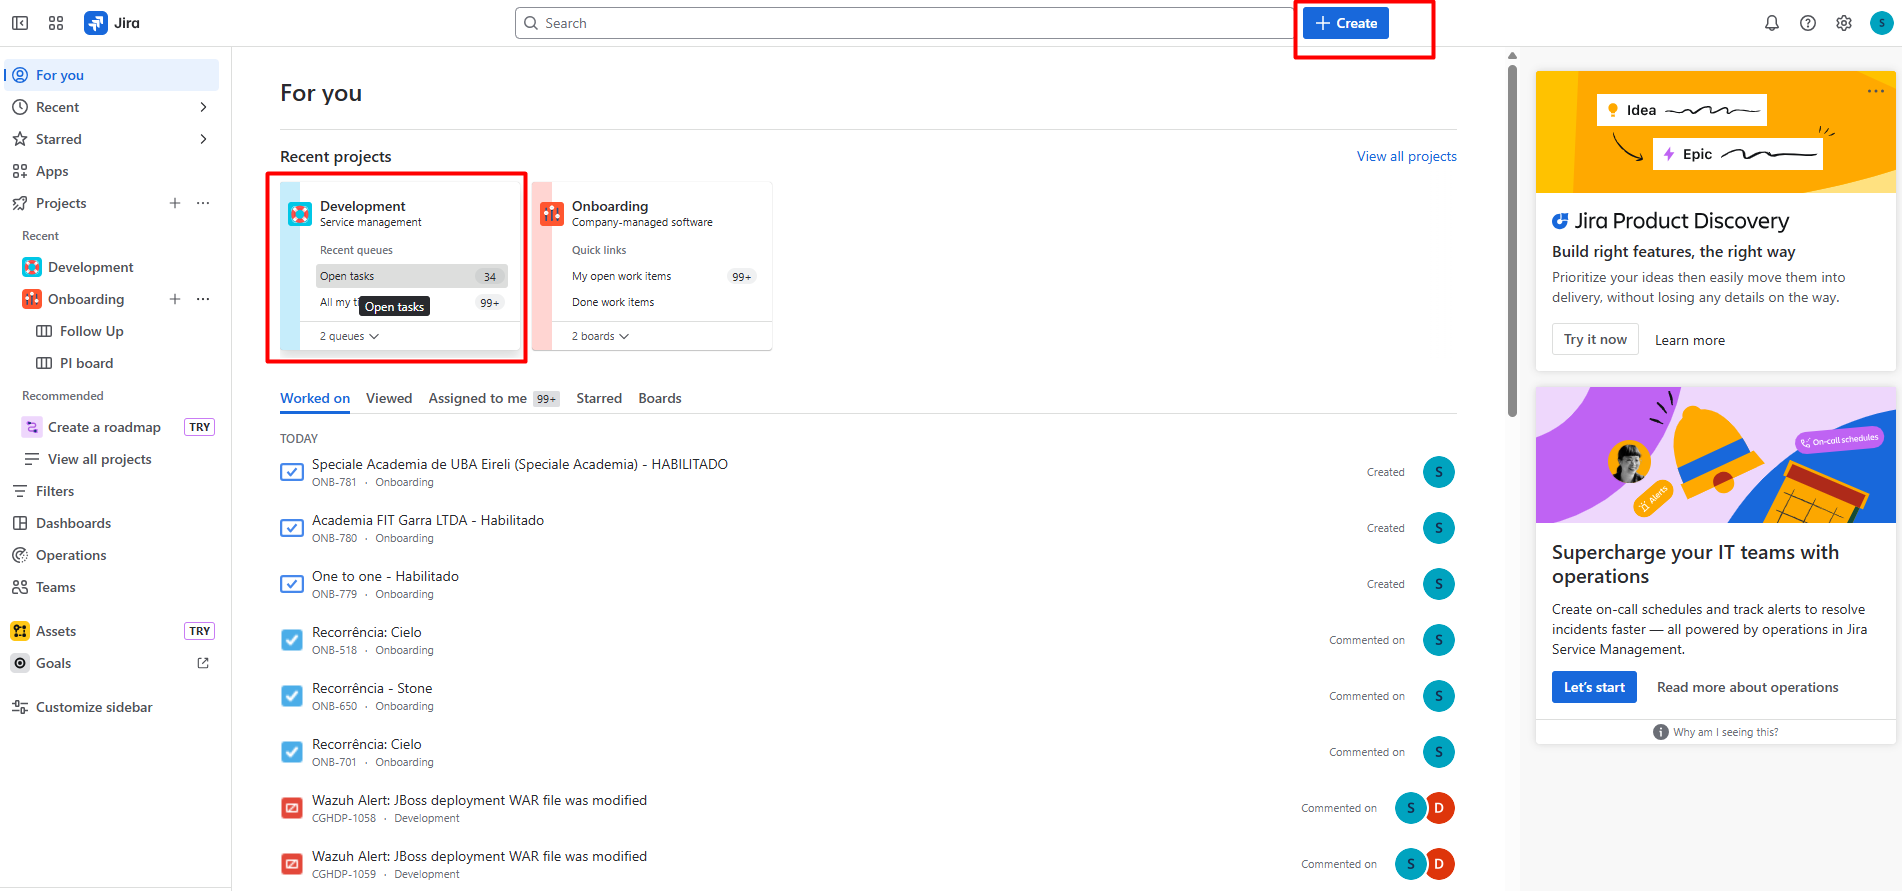
Task: Open 'Recorrência - Stone' work item
Action: point(372,688)
